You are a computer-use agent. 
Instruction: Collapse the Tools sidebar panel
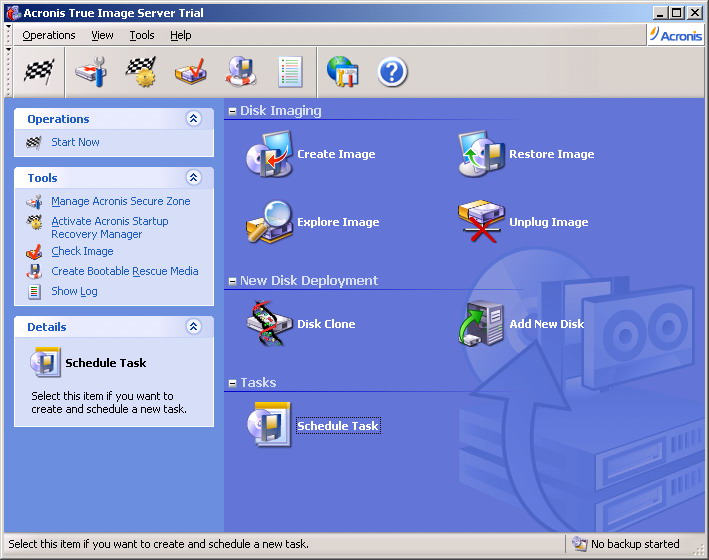click(x=194, y=177)
